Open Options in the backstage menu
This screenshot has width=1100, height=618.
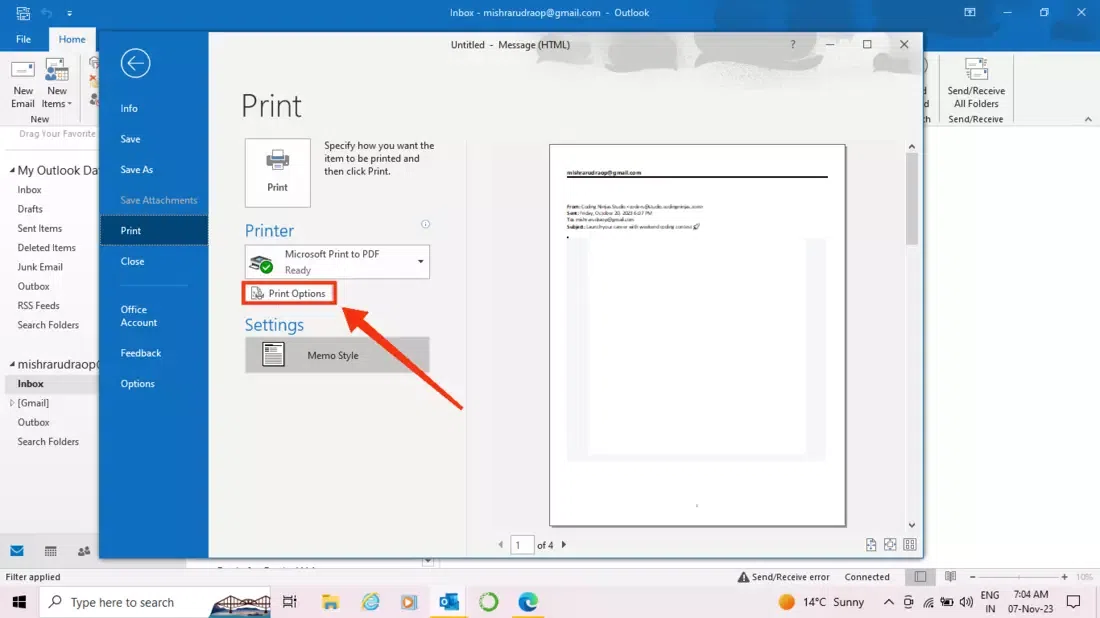coord(138,384)
